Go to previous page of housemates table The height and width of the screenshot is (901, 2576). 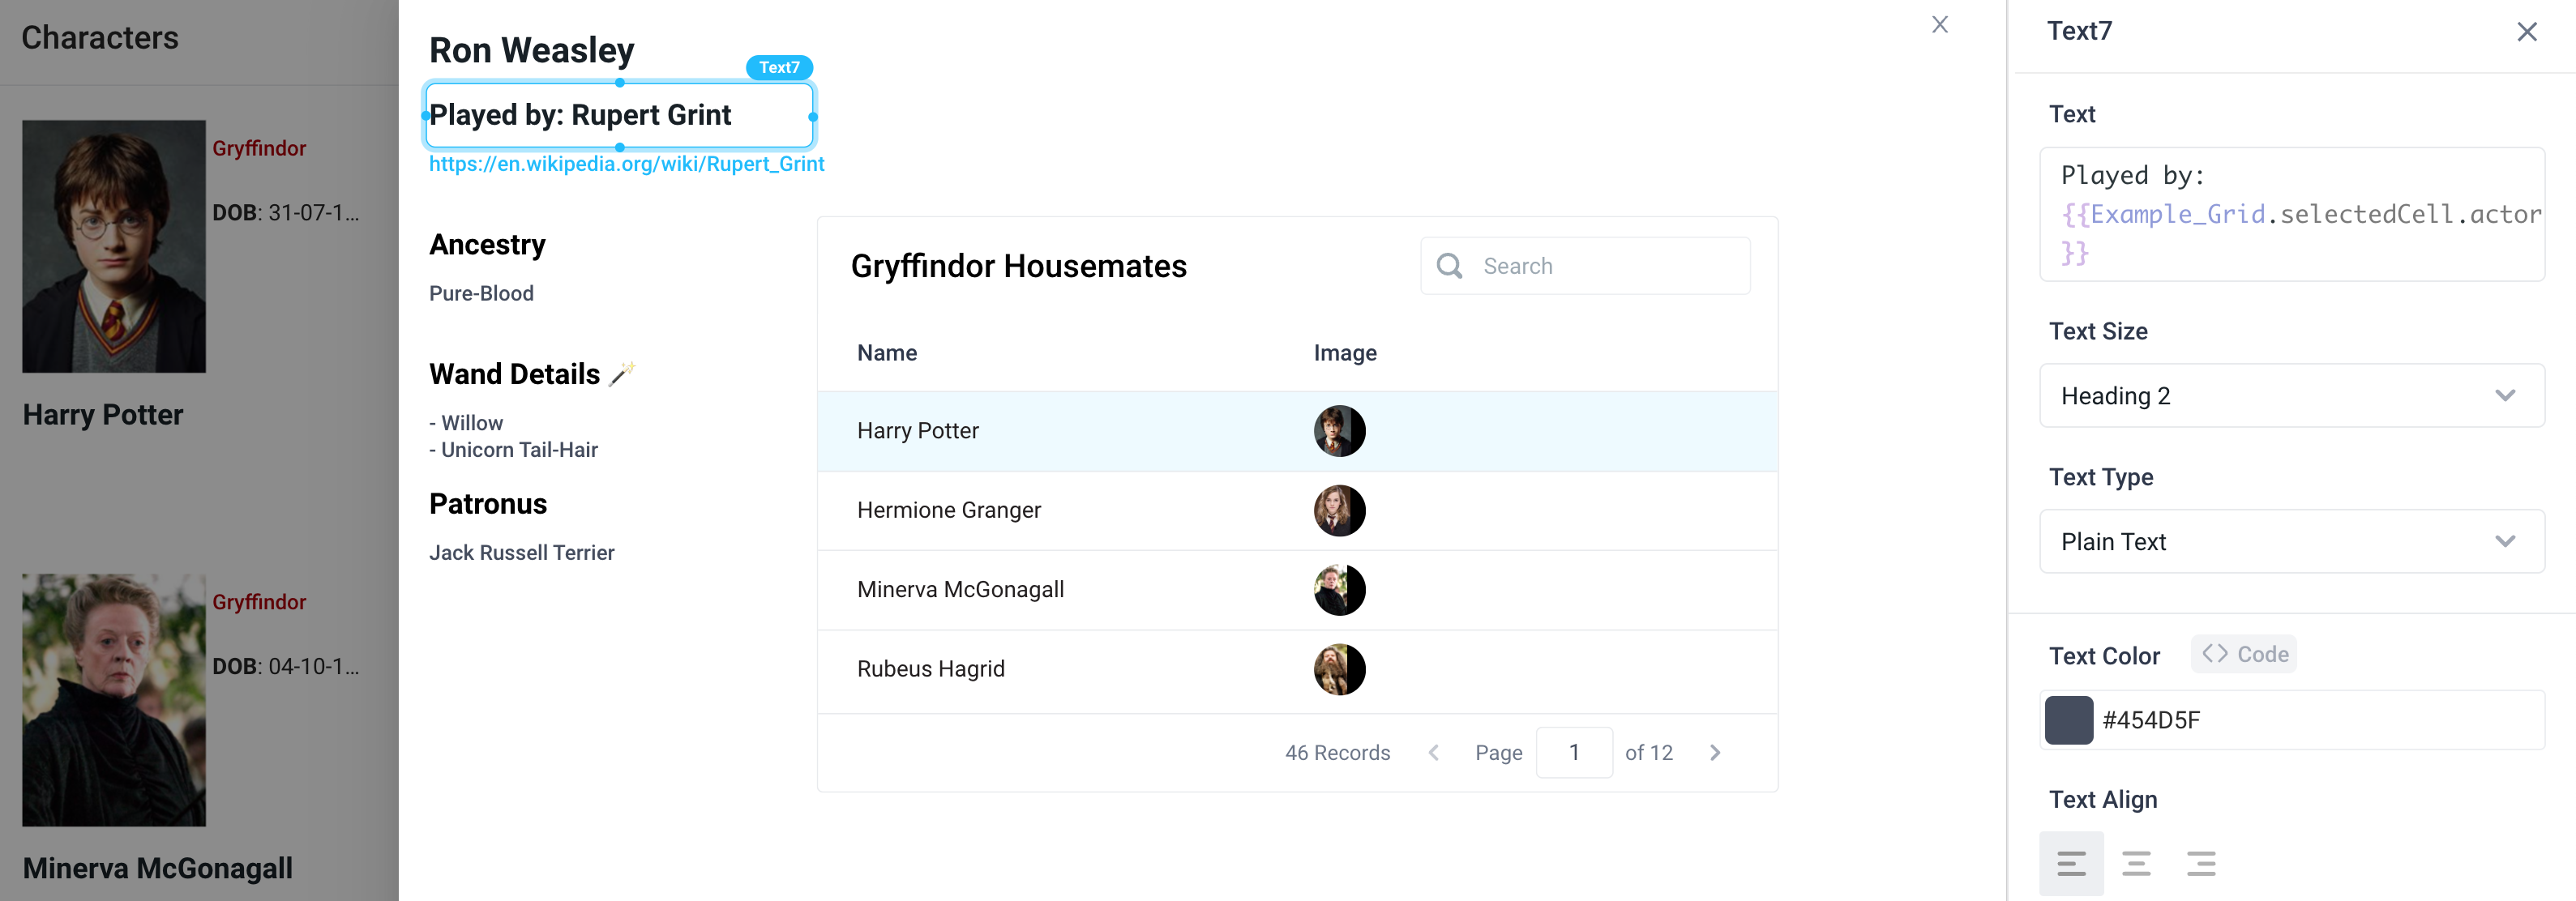coord(1434,752)
